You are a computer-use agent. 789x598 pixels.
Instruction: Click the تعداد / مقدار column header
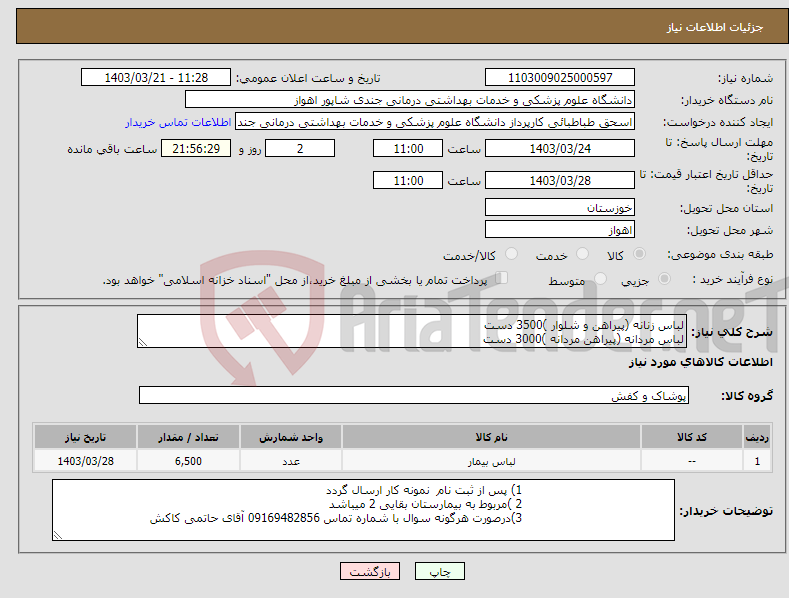pyautogui.click(x=188, y=437)
